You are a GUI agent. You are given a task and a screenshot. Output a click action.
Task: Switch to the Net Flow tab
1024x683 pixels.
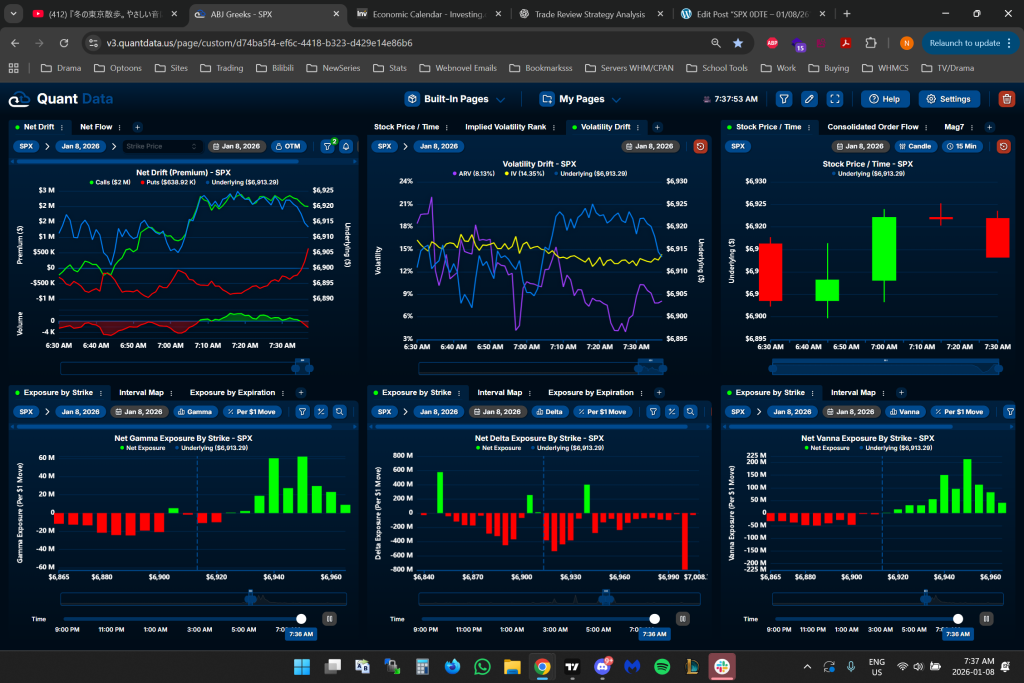(x=96, y=127)
